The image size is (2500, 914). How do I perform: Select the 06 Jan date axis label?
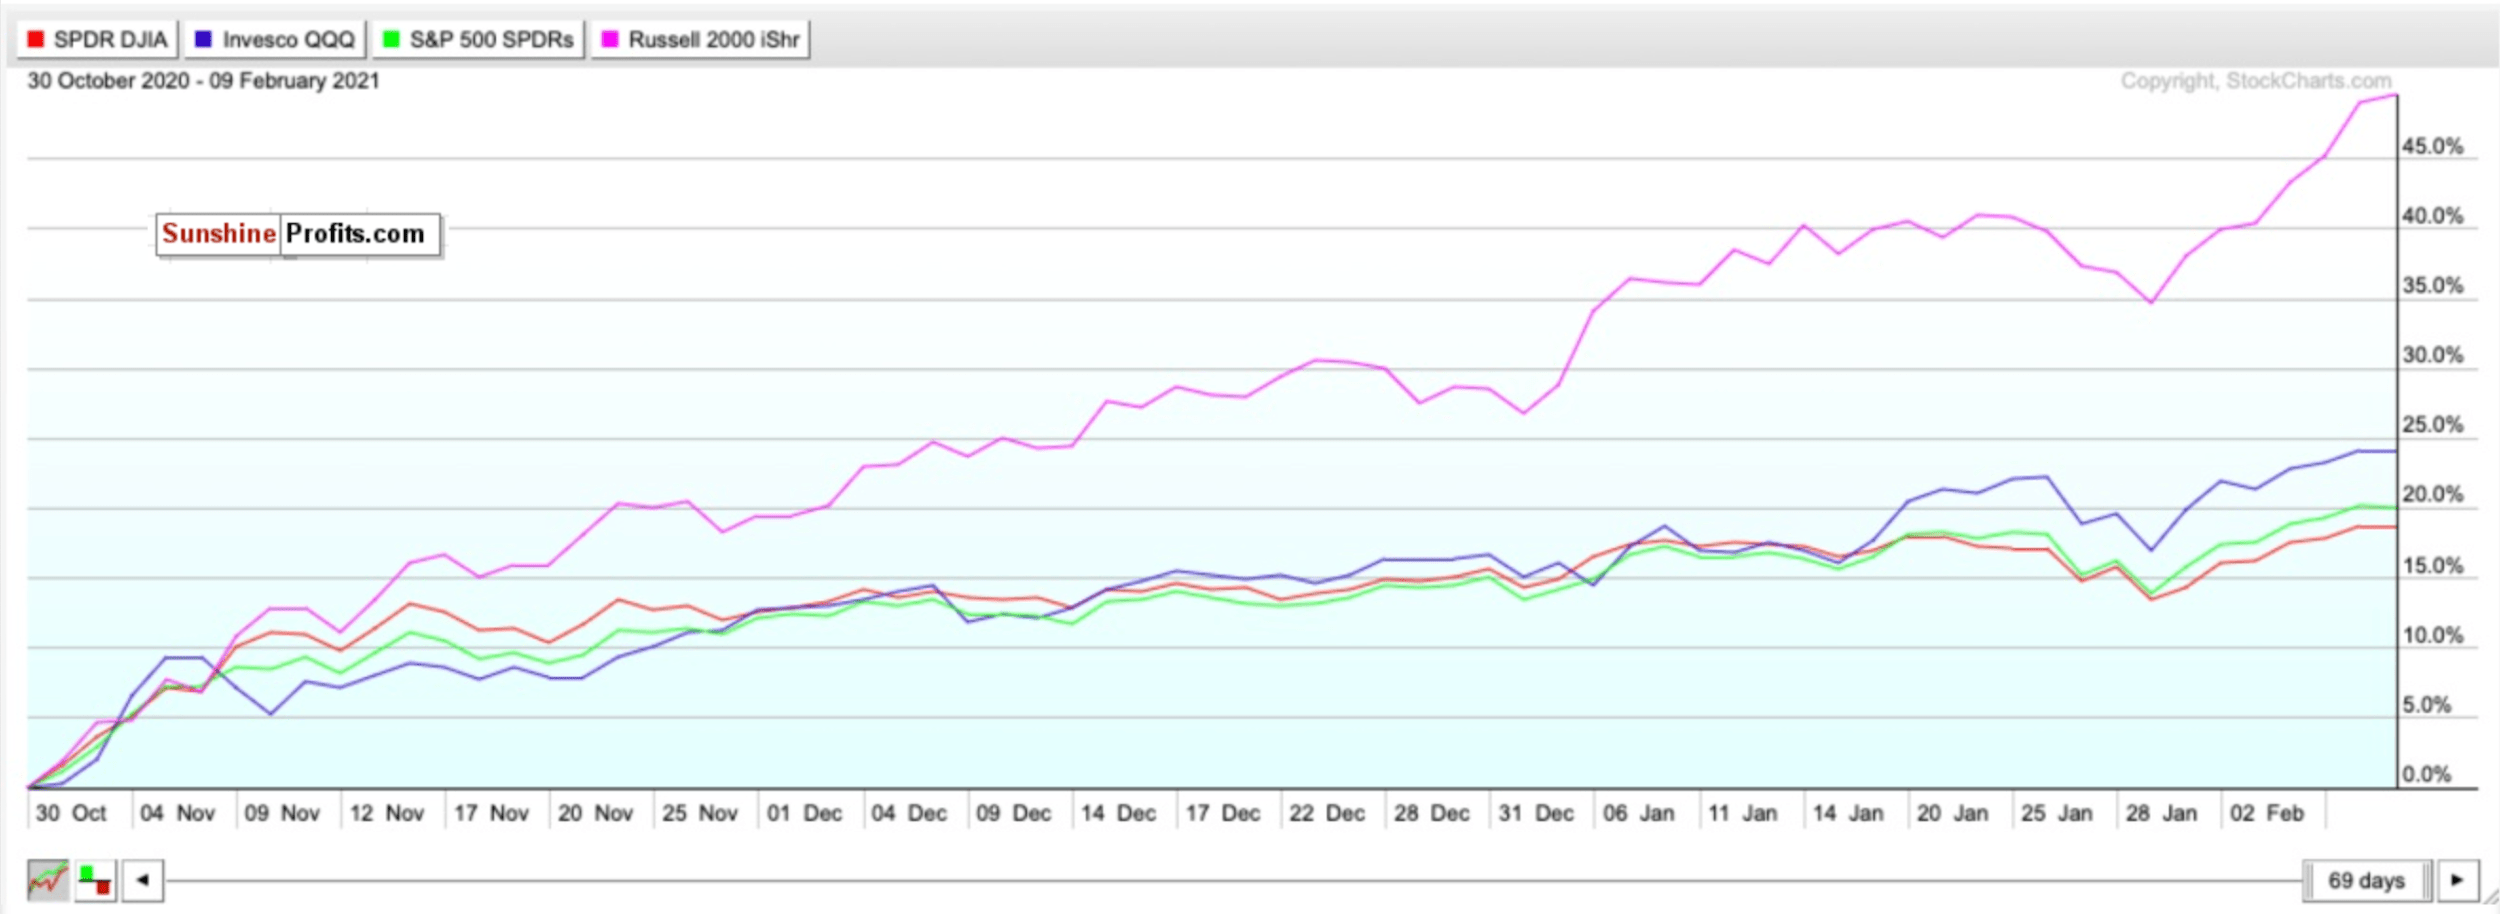(1638, 813)
